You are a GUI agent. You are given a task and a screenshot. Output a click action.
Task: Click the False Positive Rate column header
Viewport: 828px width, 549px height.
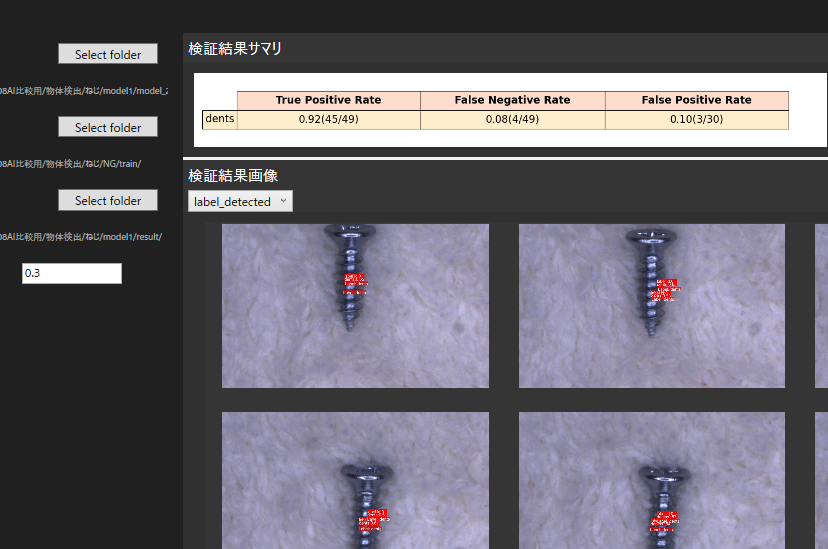click(696, 100)
